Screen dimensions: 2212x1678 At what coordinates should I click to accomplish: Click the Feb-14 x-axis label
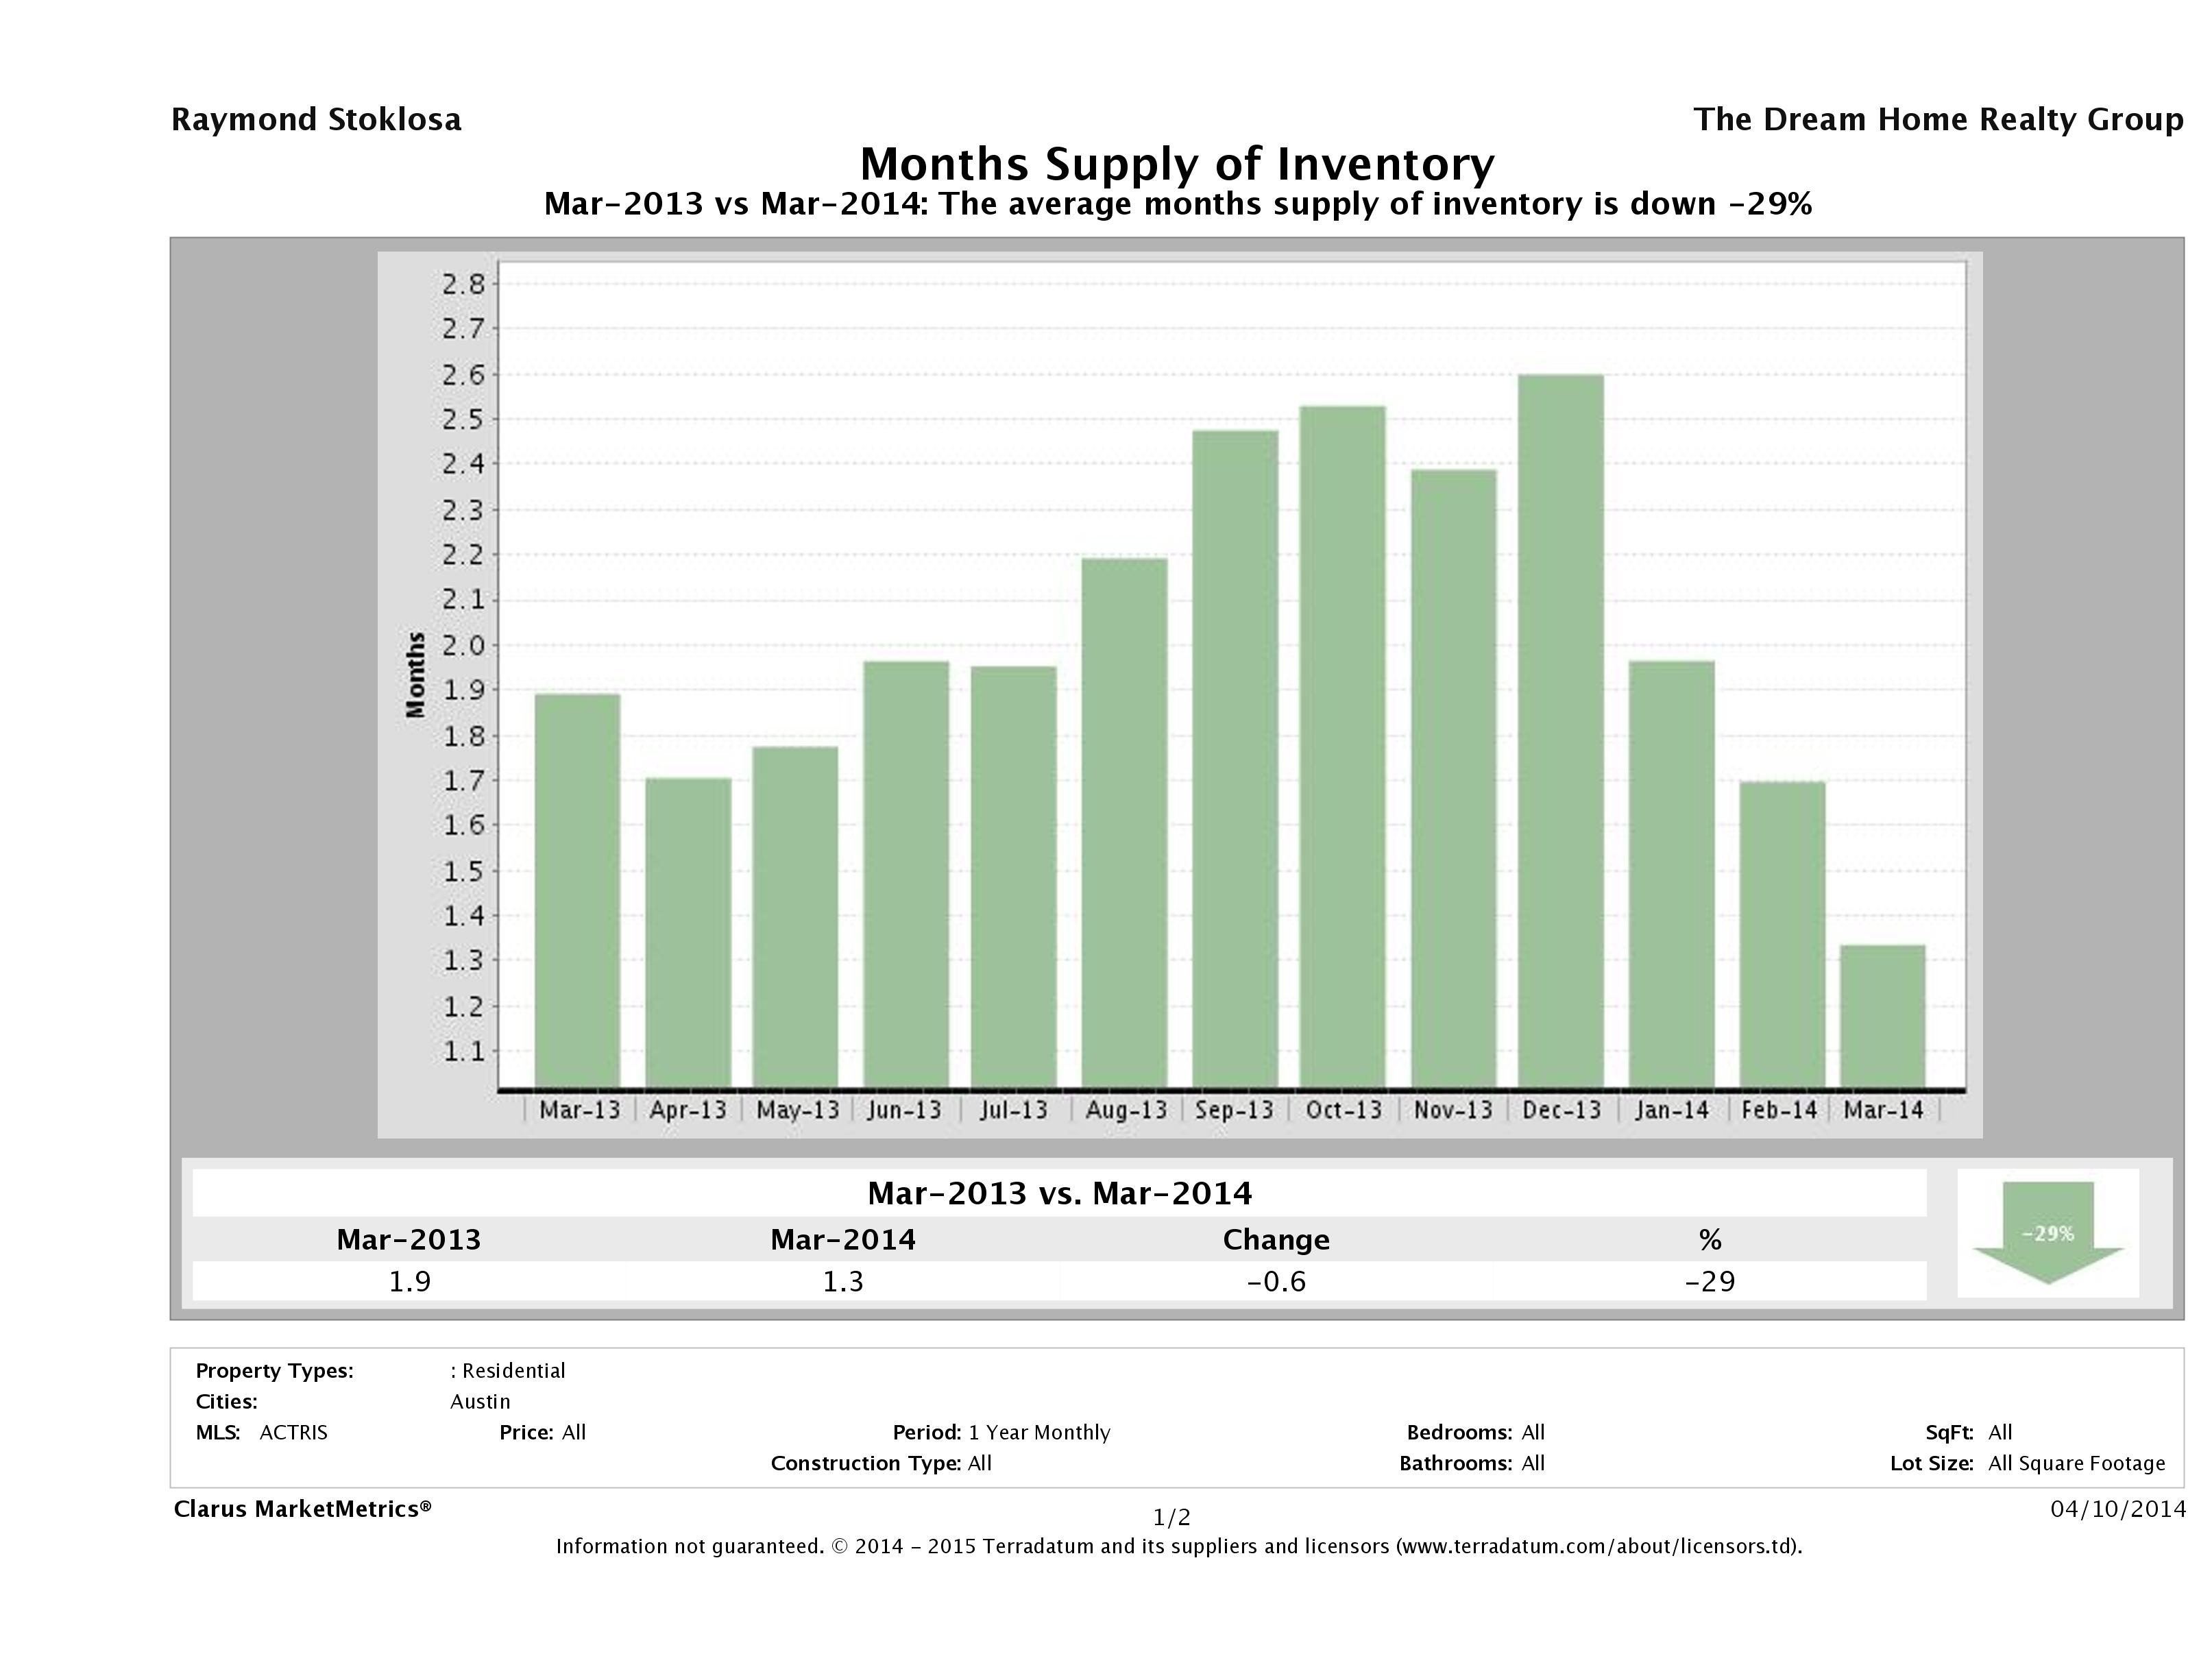click(1778, 1110)
